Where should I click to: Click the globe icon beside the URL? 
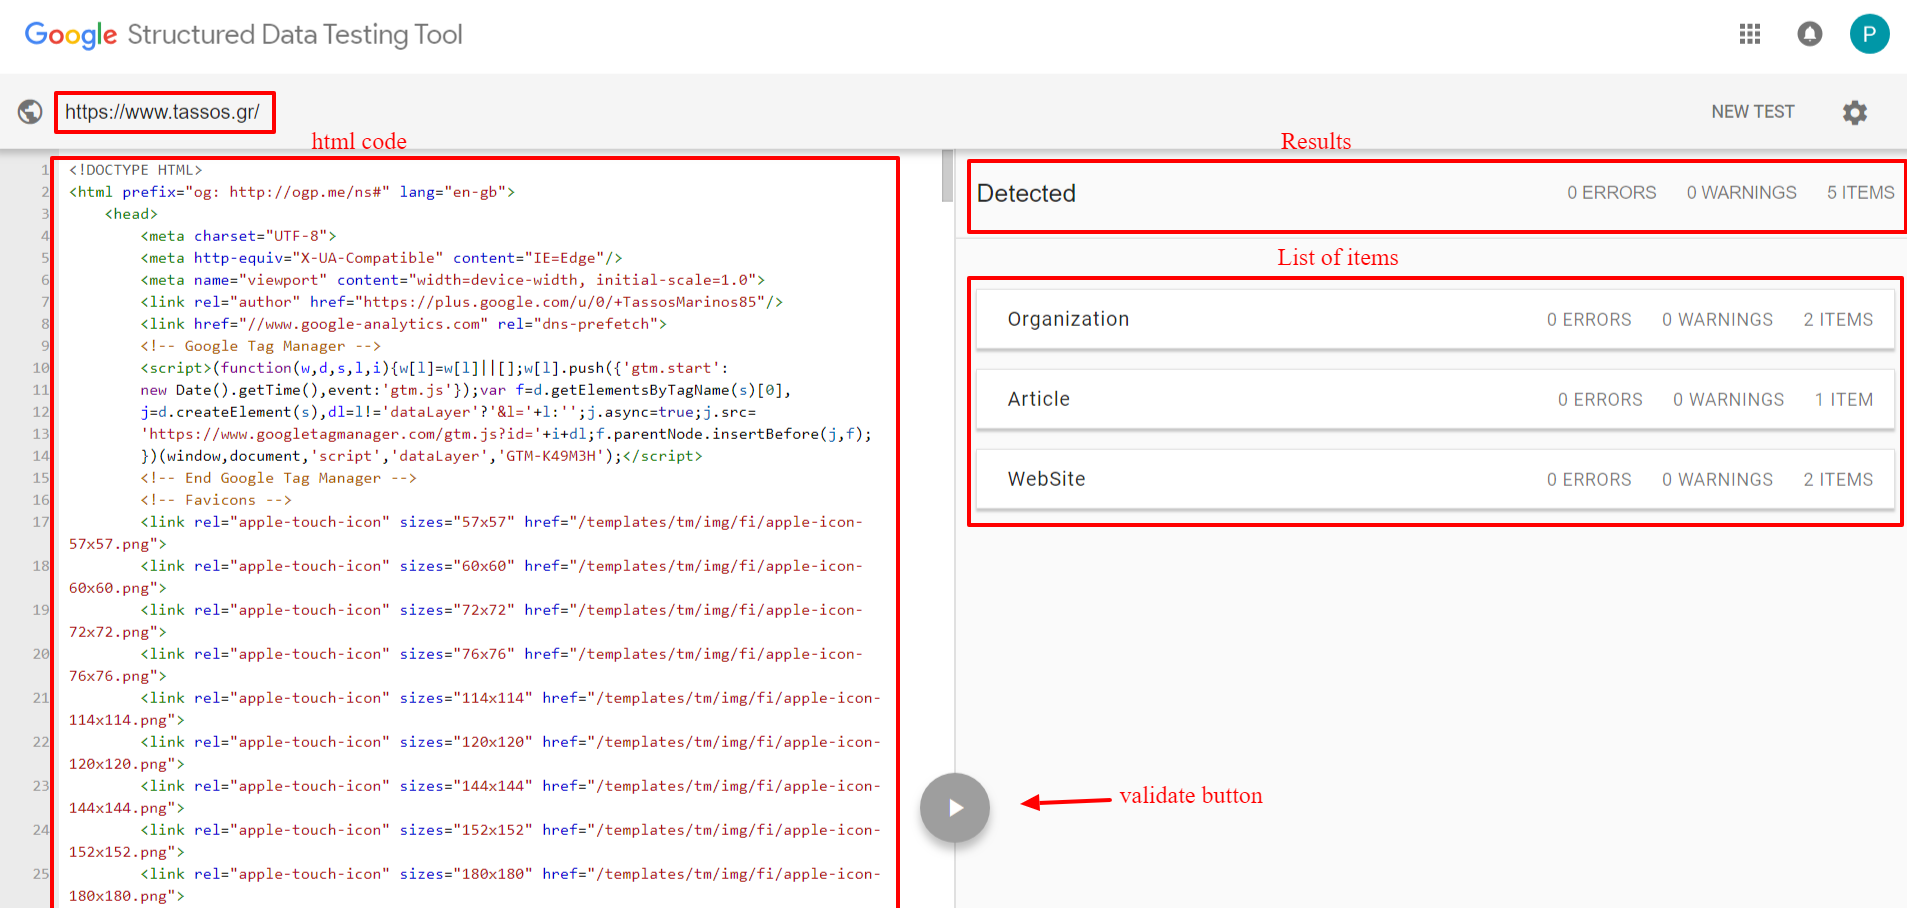(x=30, y=112)
